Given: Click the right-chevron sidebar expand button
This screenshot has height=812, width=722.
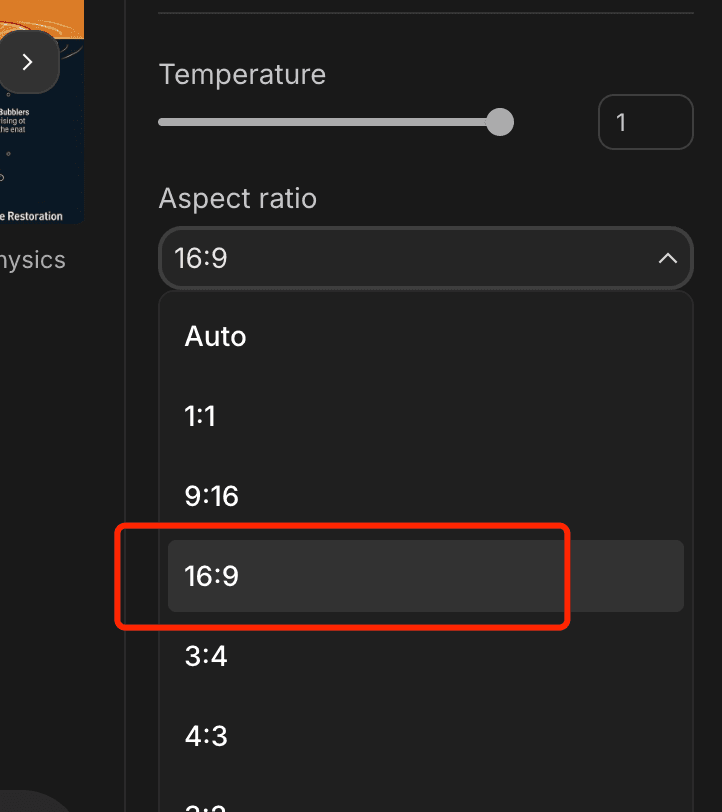Looking at the screenshot, I should point(27,62).
